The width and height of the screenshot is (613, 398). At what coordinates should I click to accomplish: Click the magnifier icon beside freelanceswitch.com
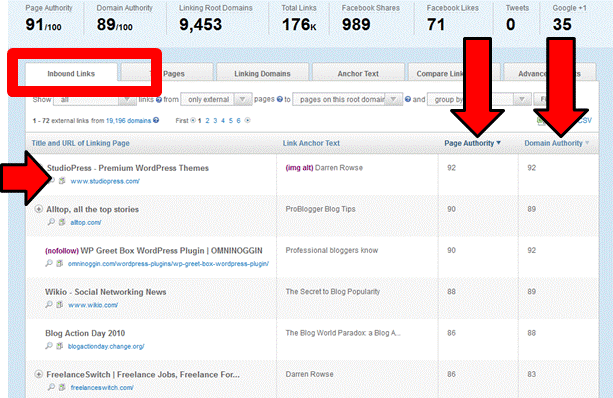point(51,387)
